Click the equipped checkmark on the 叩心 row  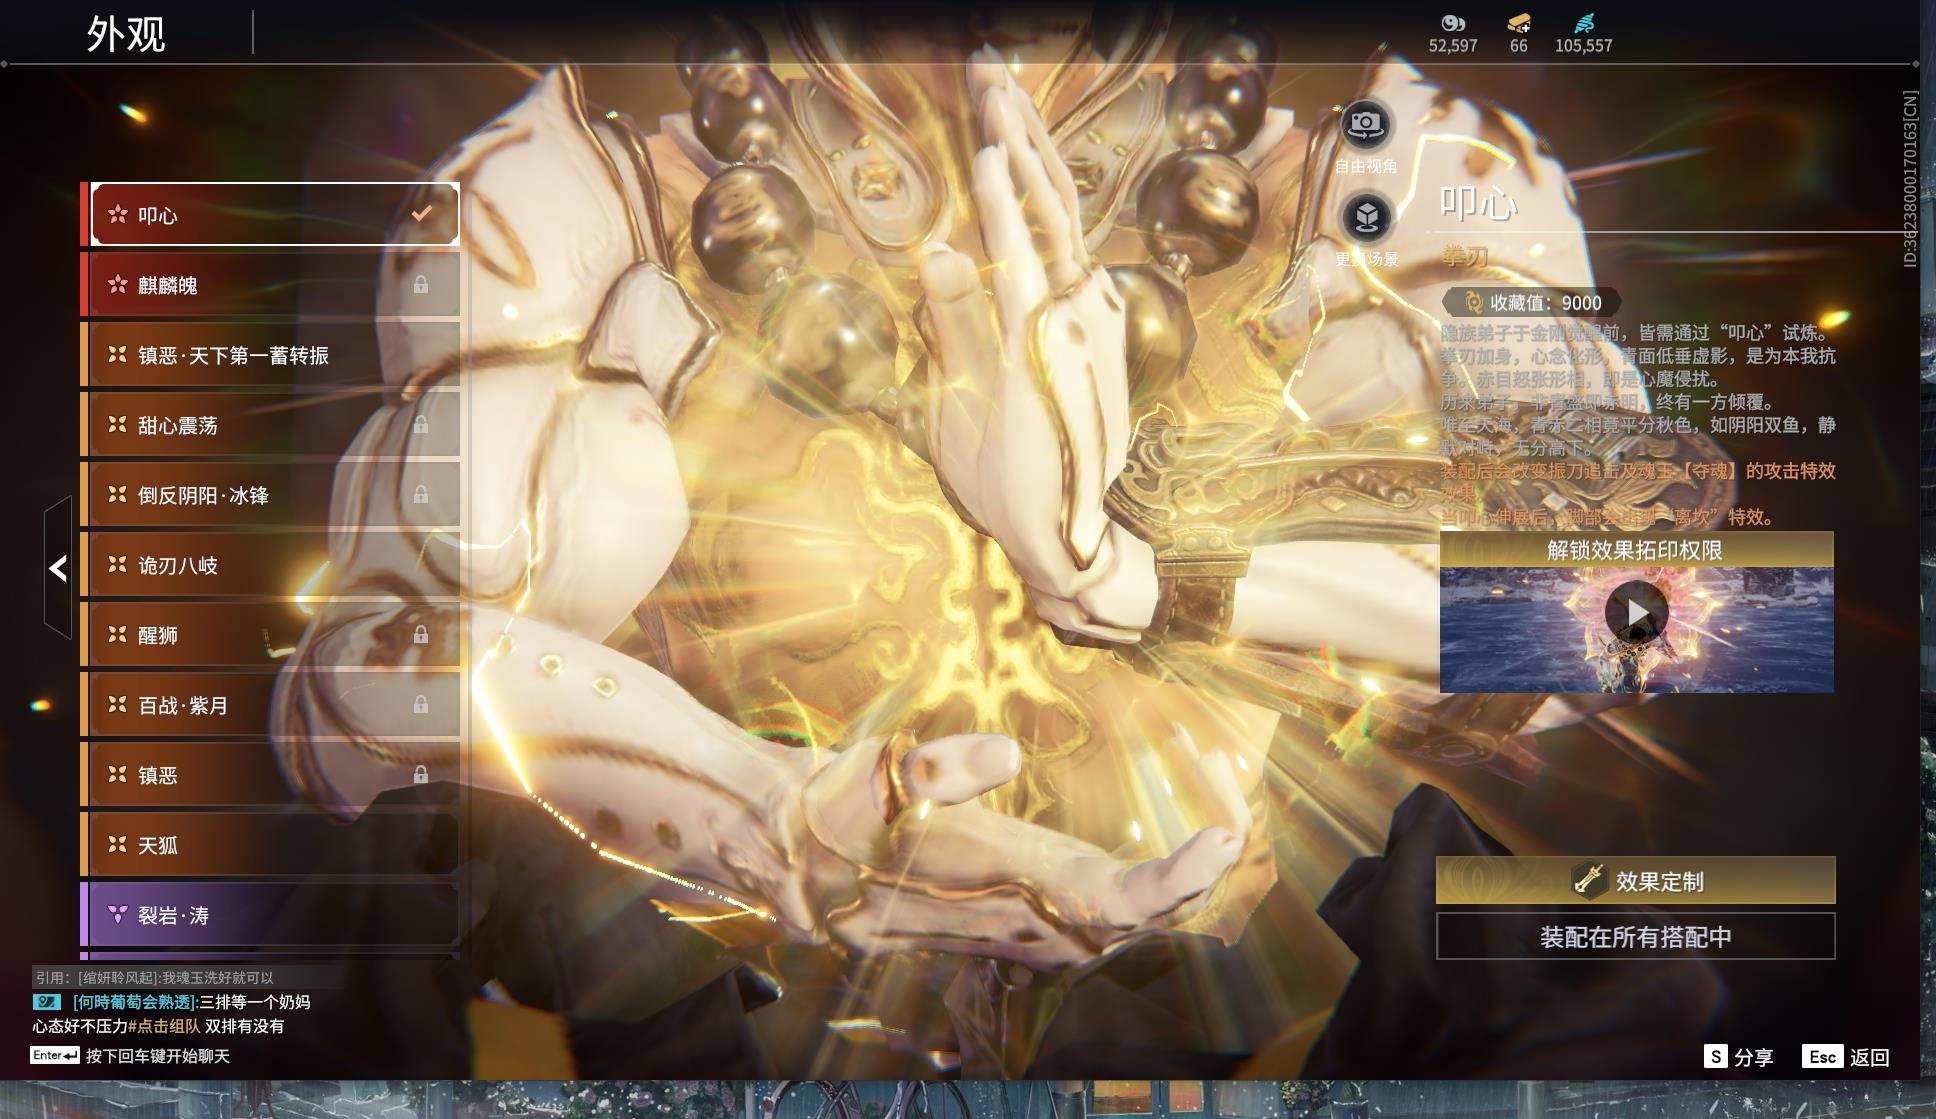[x=422, y=213]
